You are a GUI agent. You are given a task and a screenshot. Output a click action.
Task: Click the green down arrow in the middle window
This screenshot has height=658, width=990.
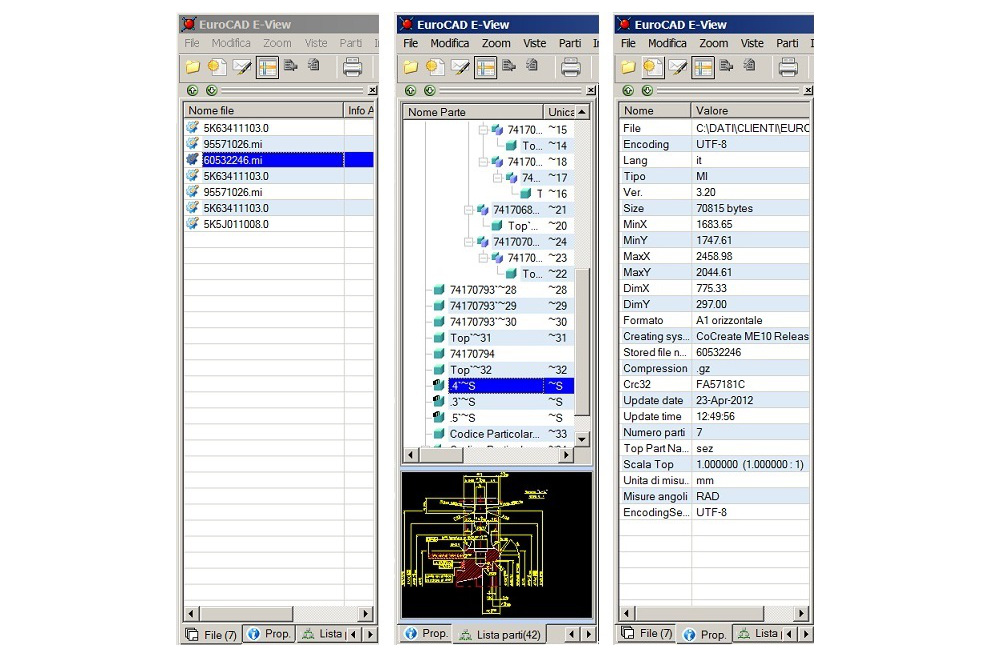coord(430,90)
